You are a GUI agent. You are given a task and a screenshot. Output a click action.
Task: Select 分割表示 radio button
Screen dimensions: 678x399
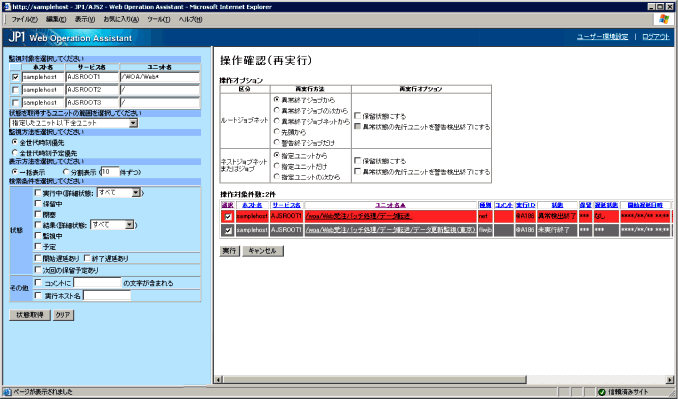click(x=66, y=172)
